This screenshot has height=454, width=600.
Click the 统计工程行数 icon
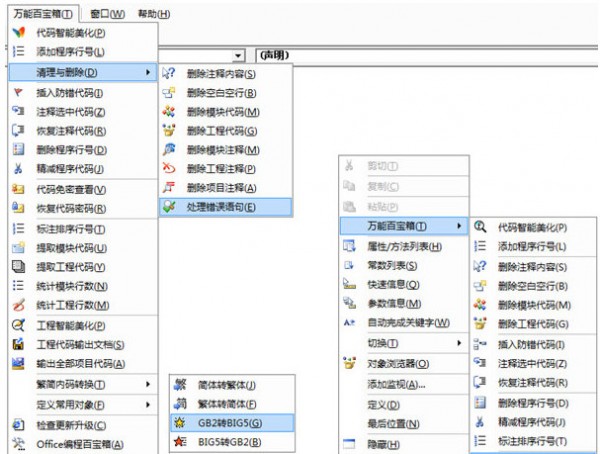click(x=17, y=304)
